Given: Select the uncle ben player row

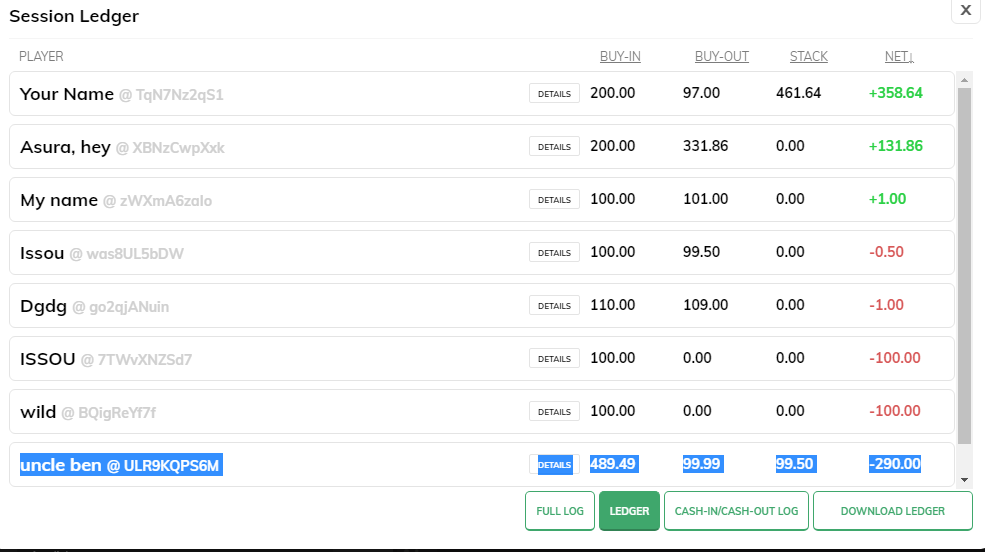Looking at the screenshot, I should click(x=300, y=465).
